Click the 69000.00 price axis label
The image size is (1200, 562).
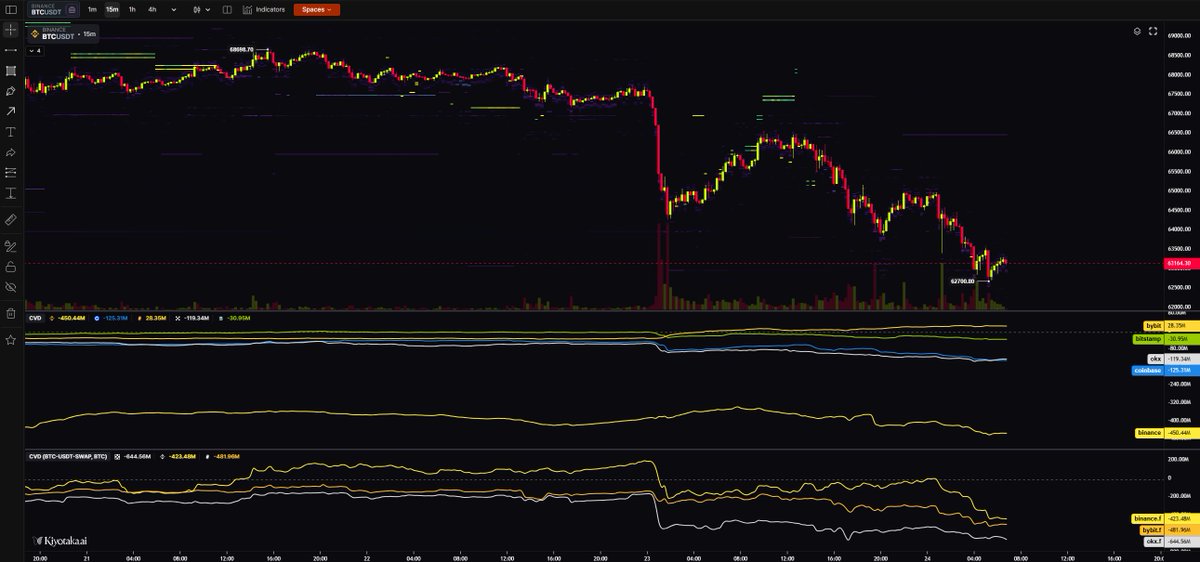[1177, 35]
